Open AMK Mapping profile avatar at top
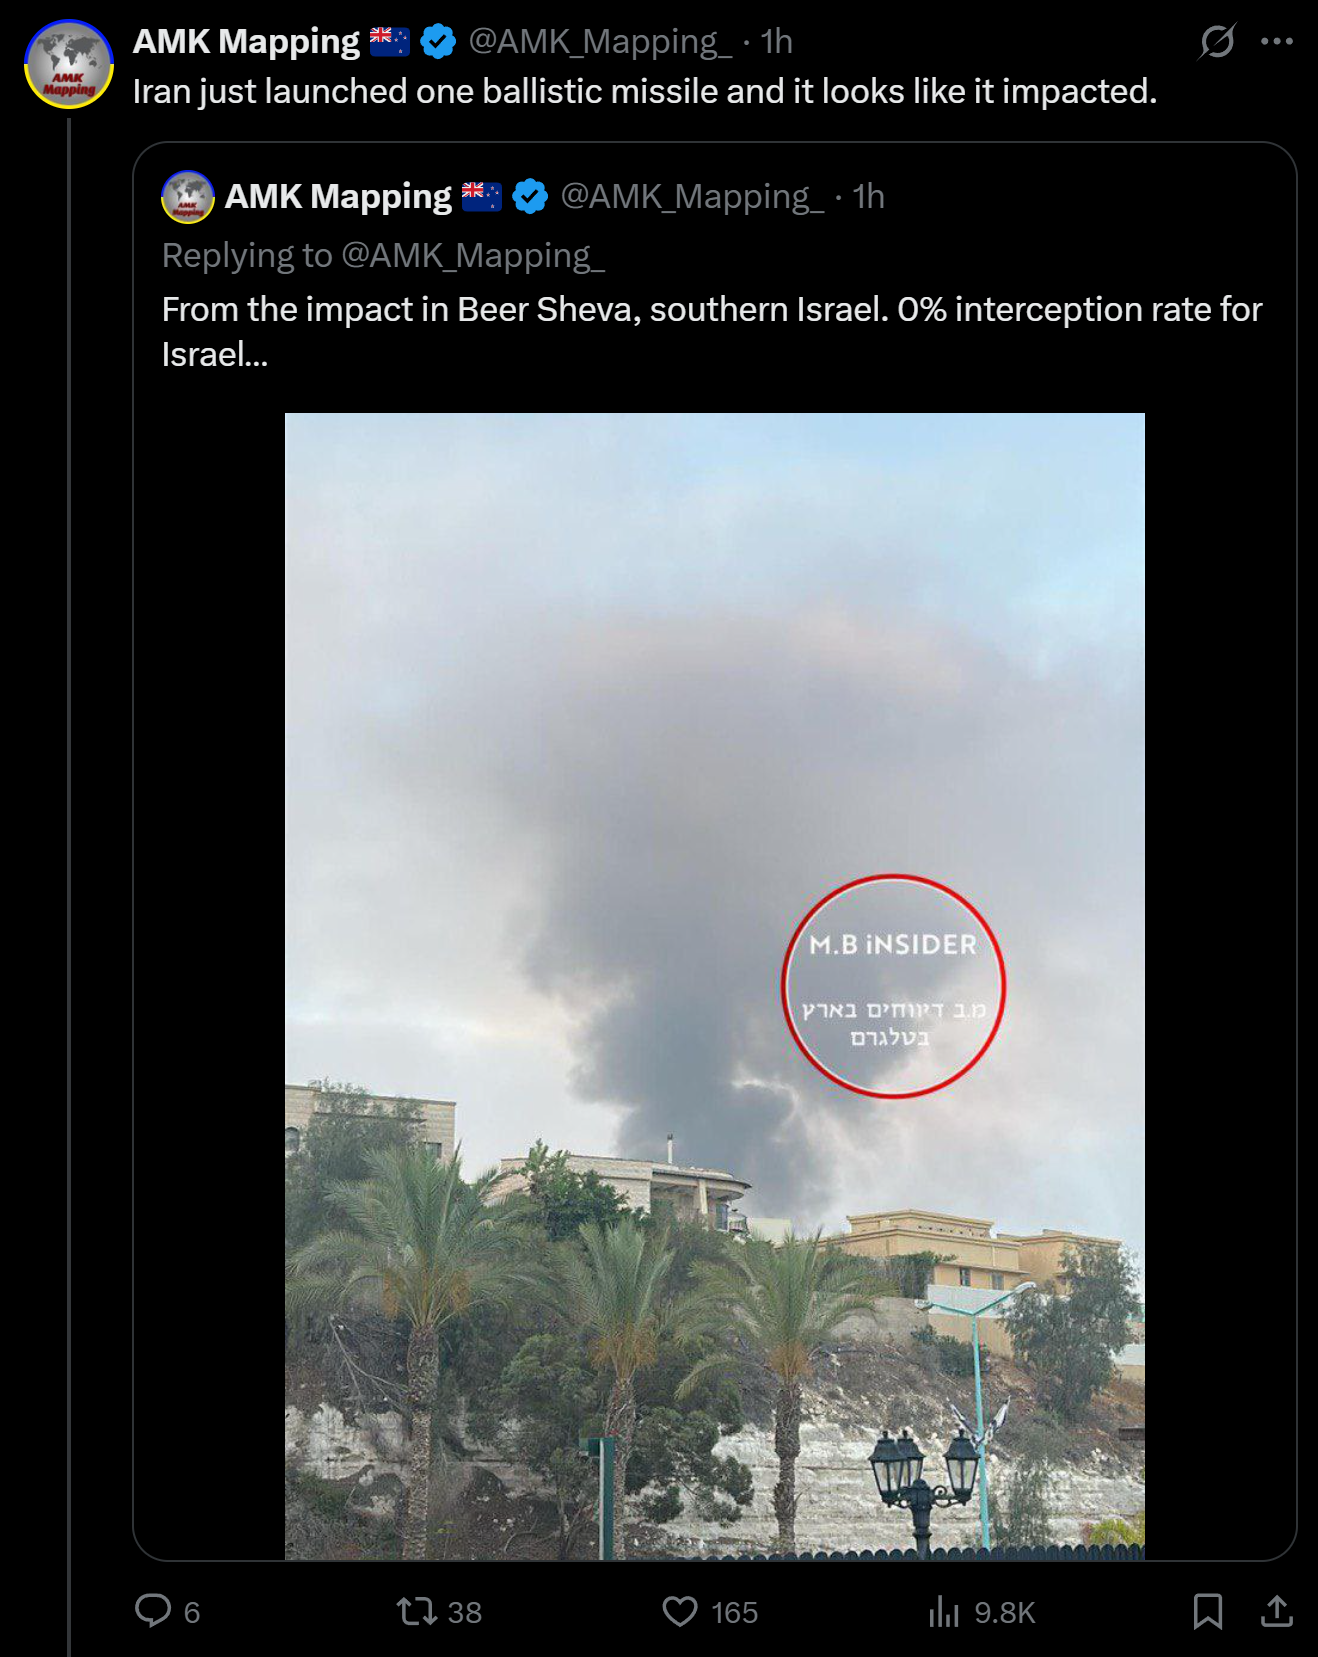Image resolution: width=1318 pixels, height=1657 pixels. 69,64
